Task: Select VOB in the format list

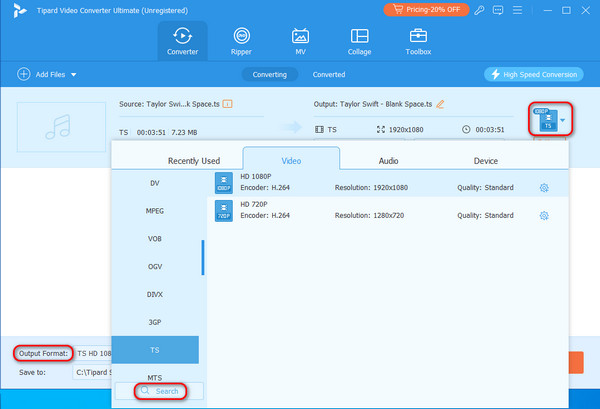Action: pos(155,239)
